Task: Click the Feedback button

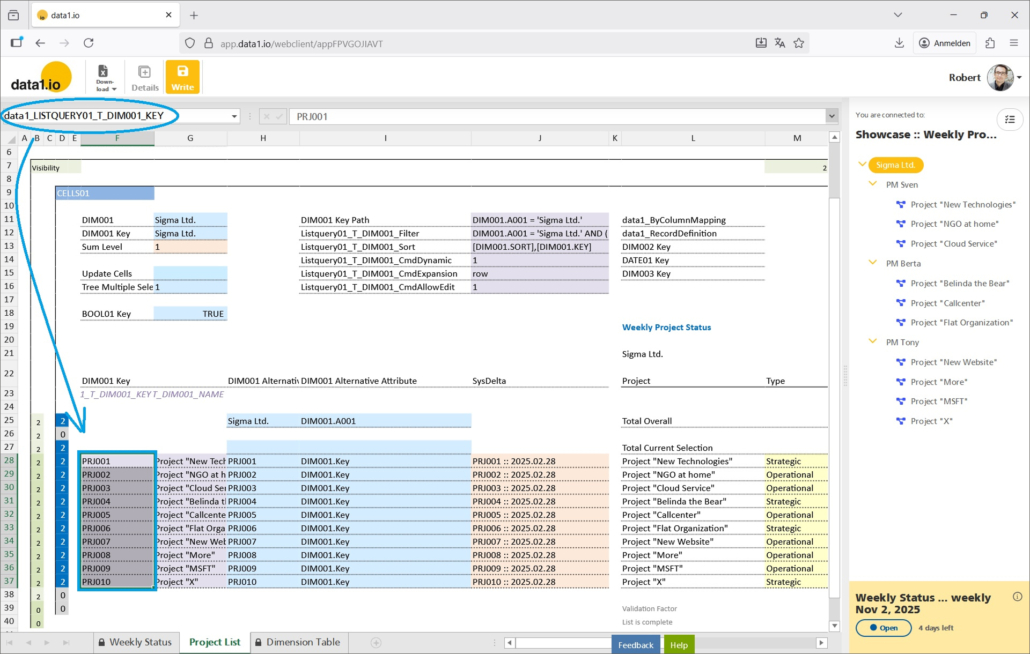Action: pyautogui.click(x=635, y=645)
